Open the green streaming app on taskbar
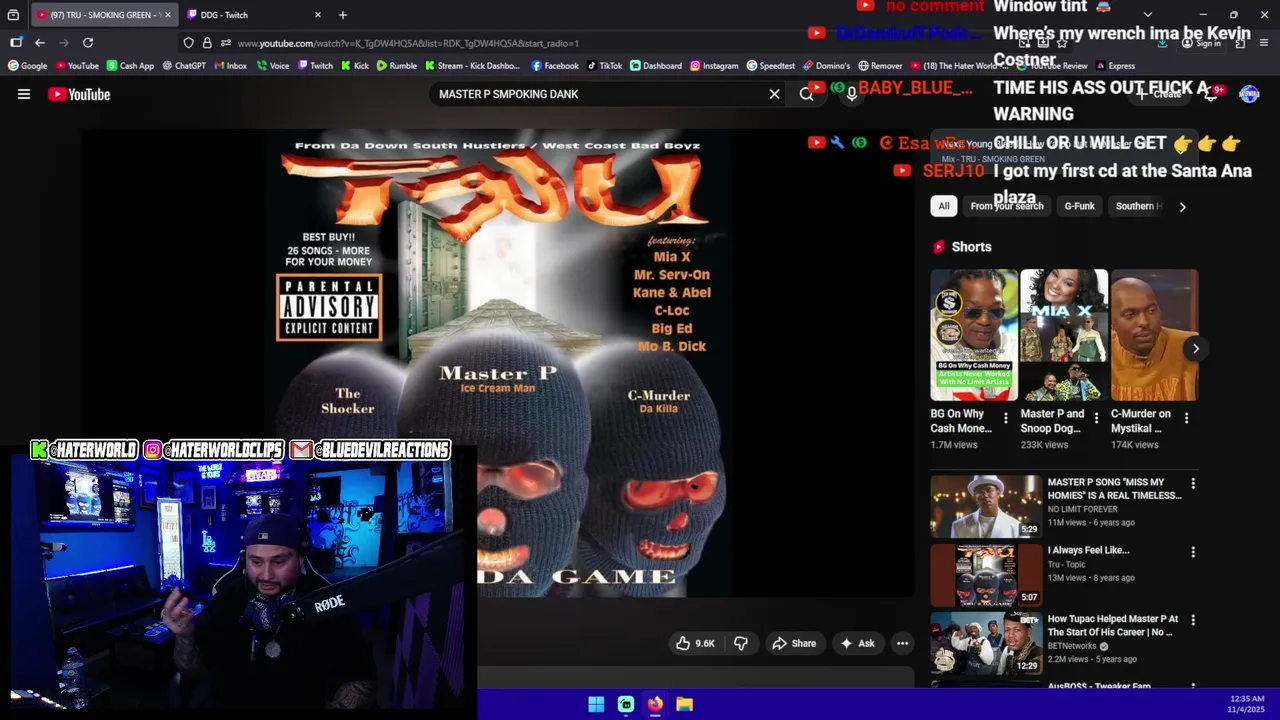This screenshot has width=1280, height=720. (x=626, y=704)
